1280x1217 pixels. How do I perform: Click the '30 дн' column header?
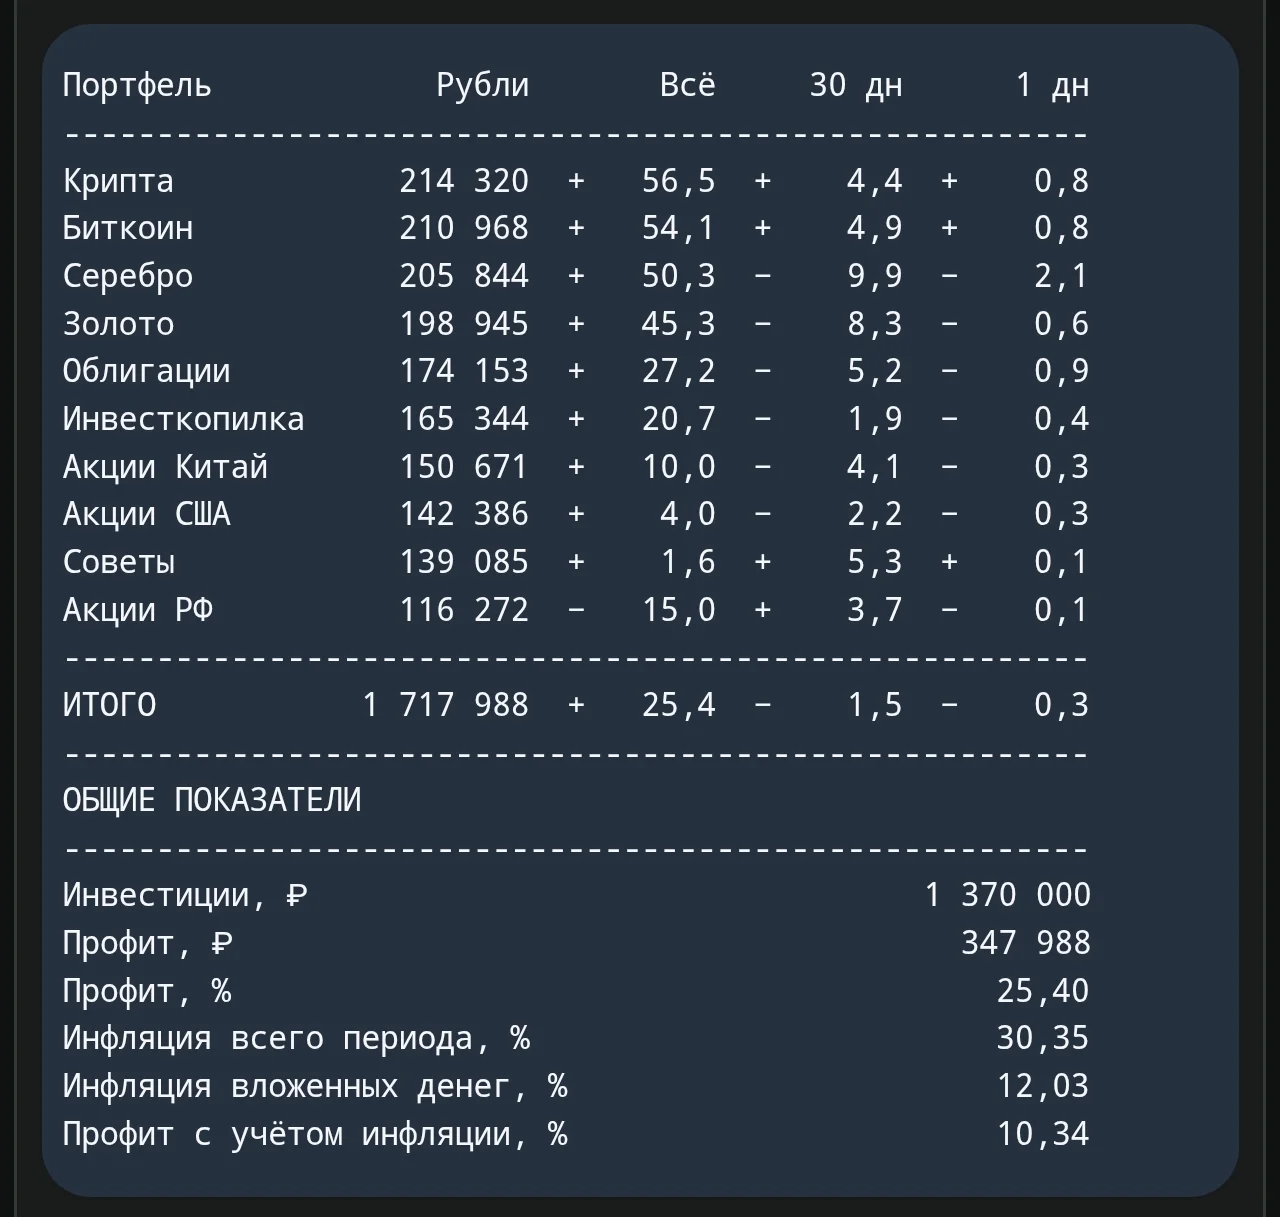tap(856, 86)
